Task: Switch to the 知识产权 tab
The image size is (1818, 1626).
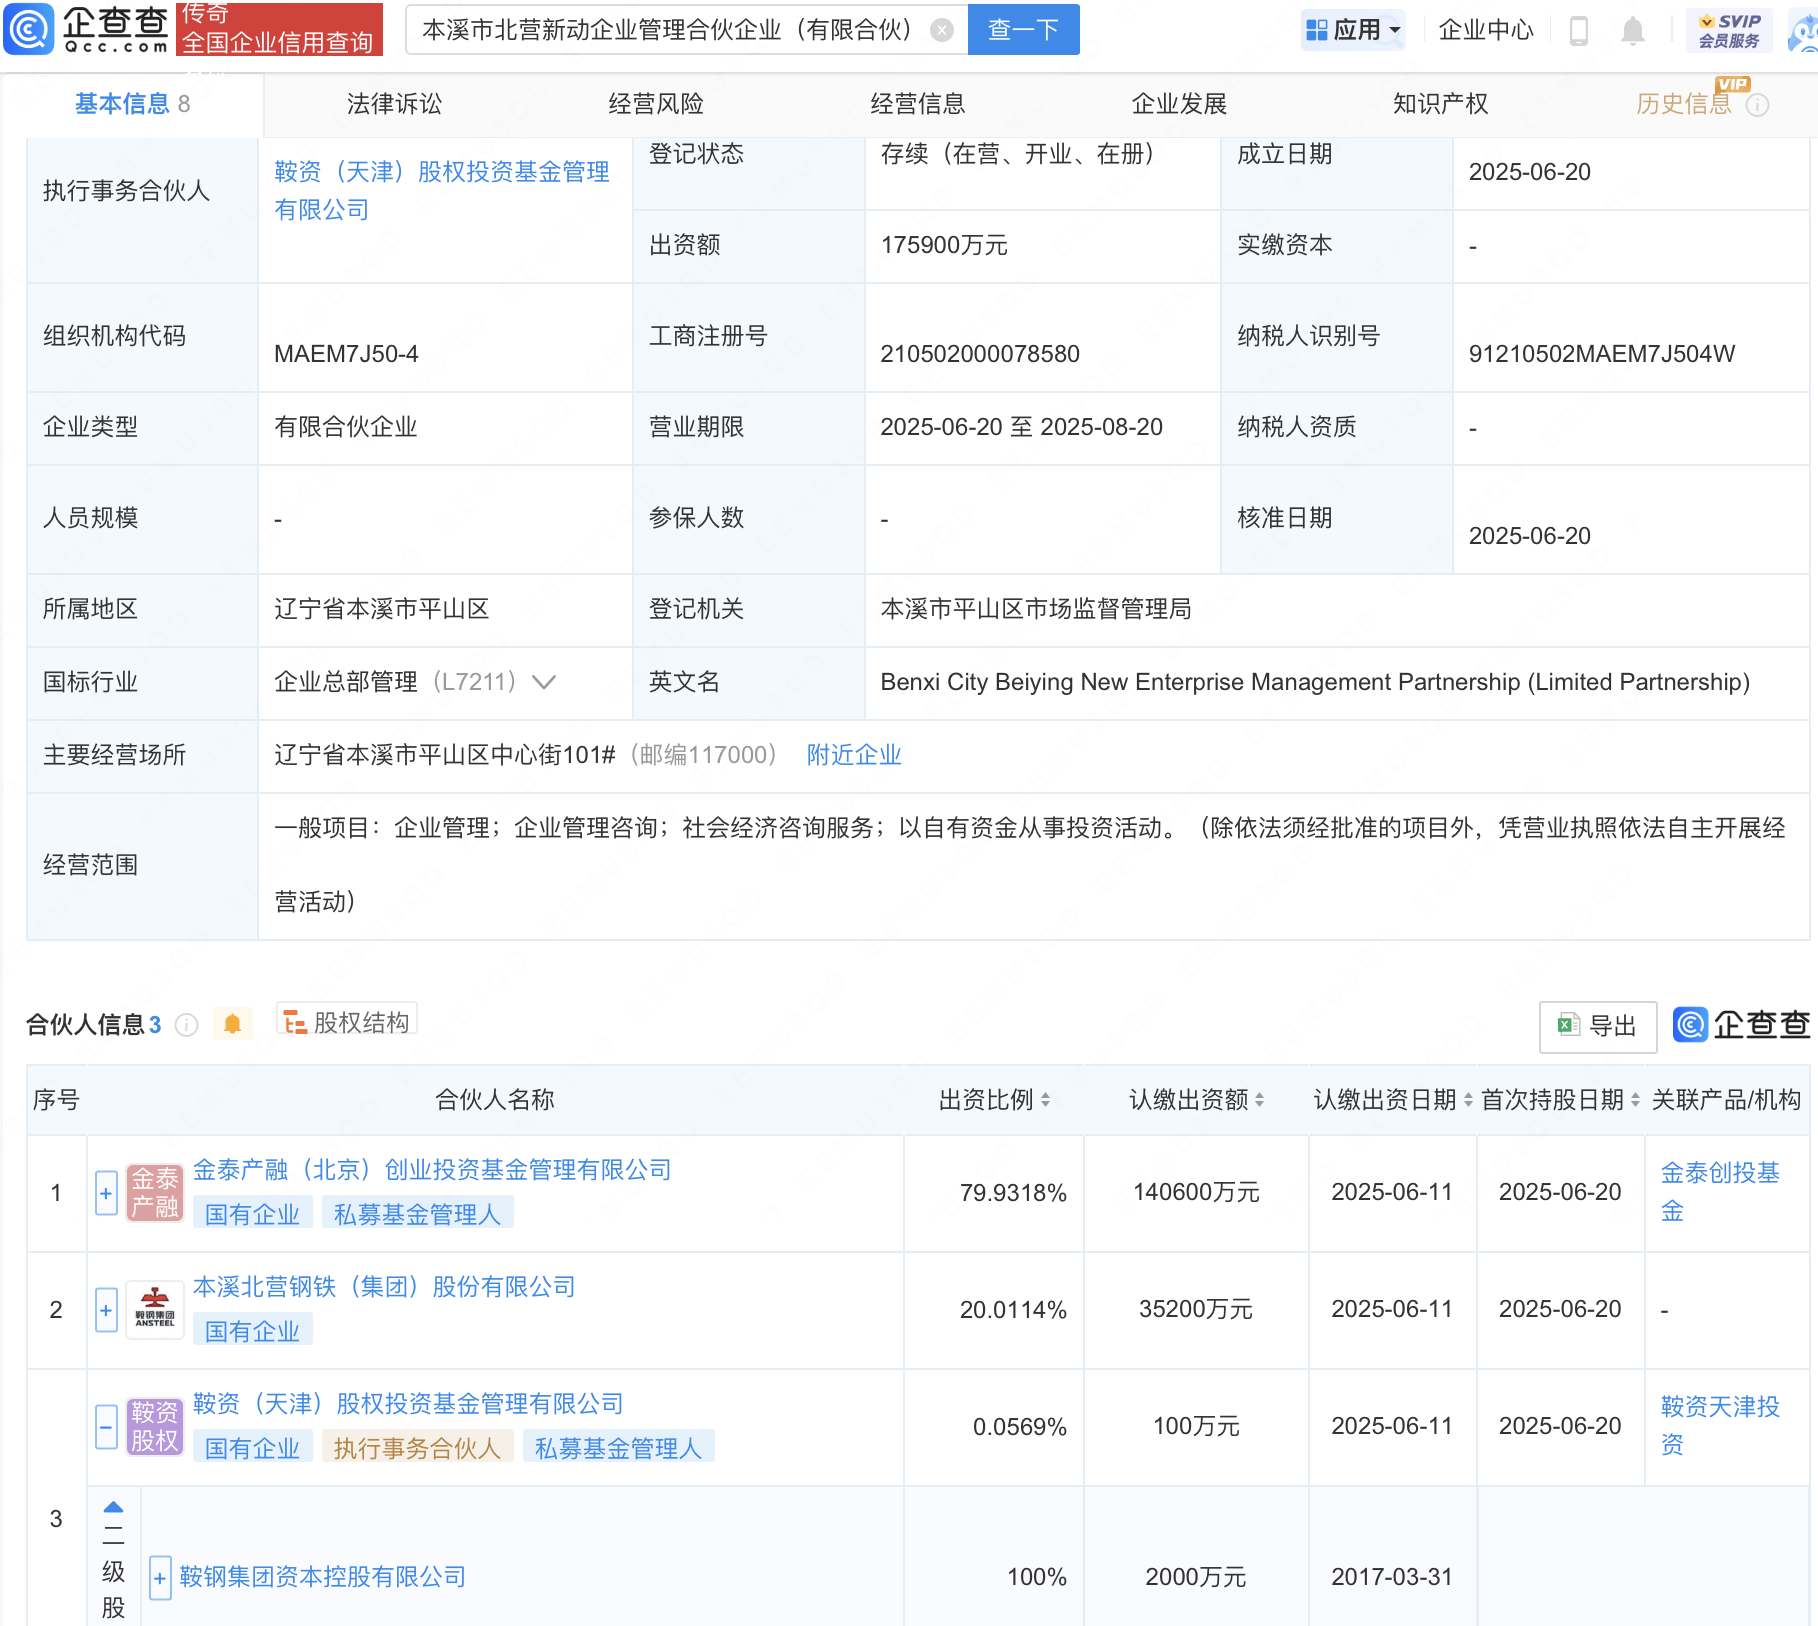Action: point(1441,104)
